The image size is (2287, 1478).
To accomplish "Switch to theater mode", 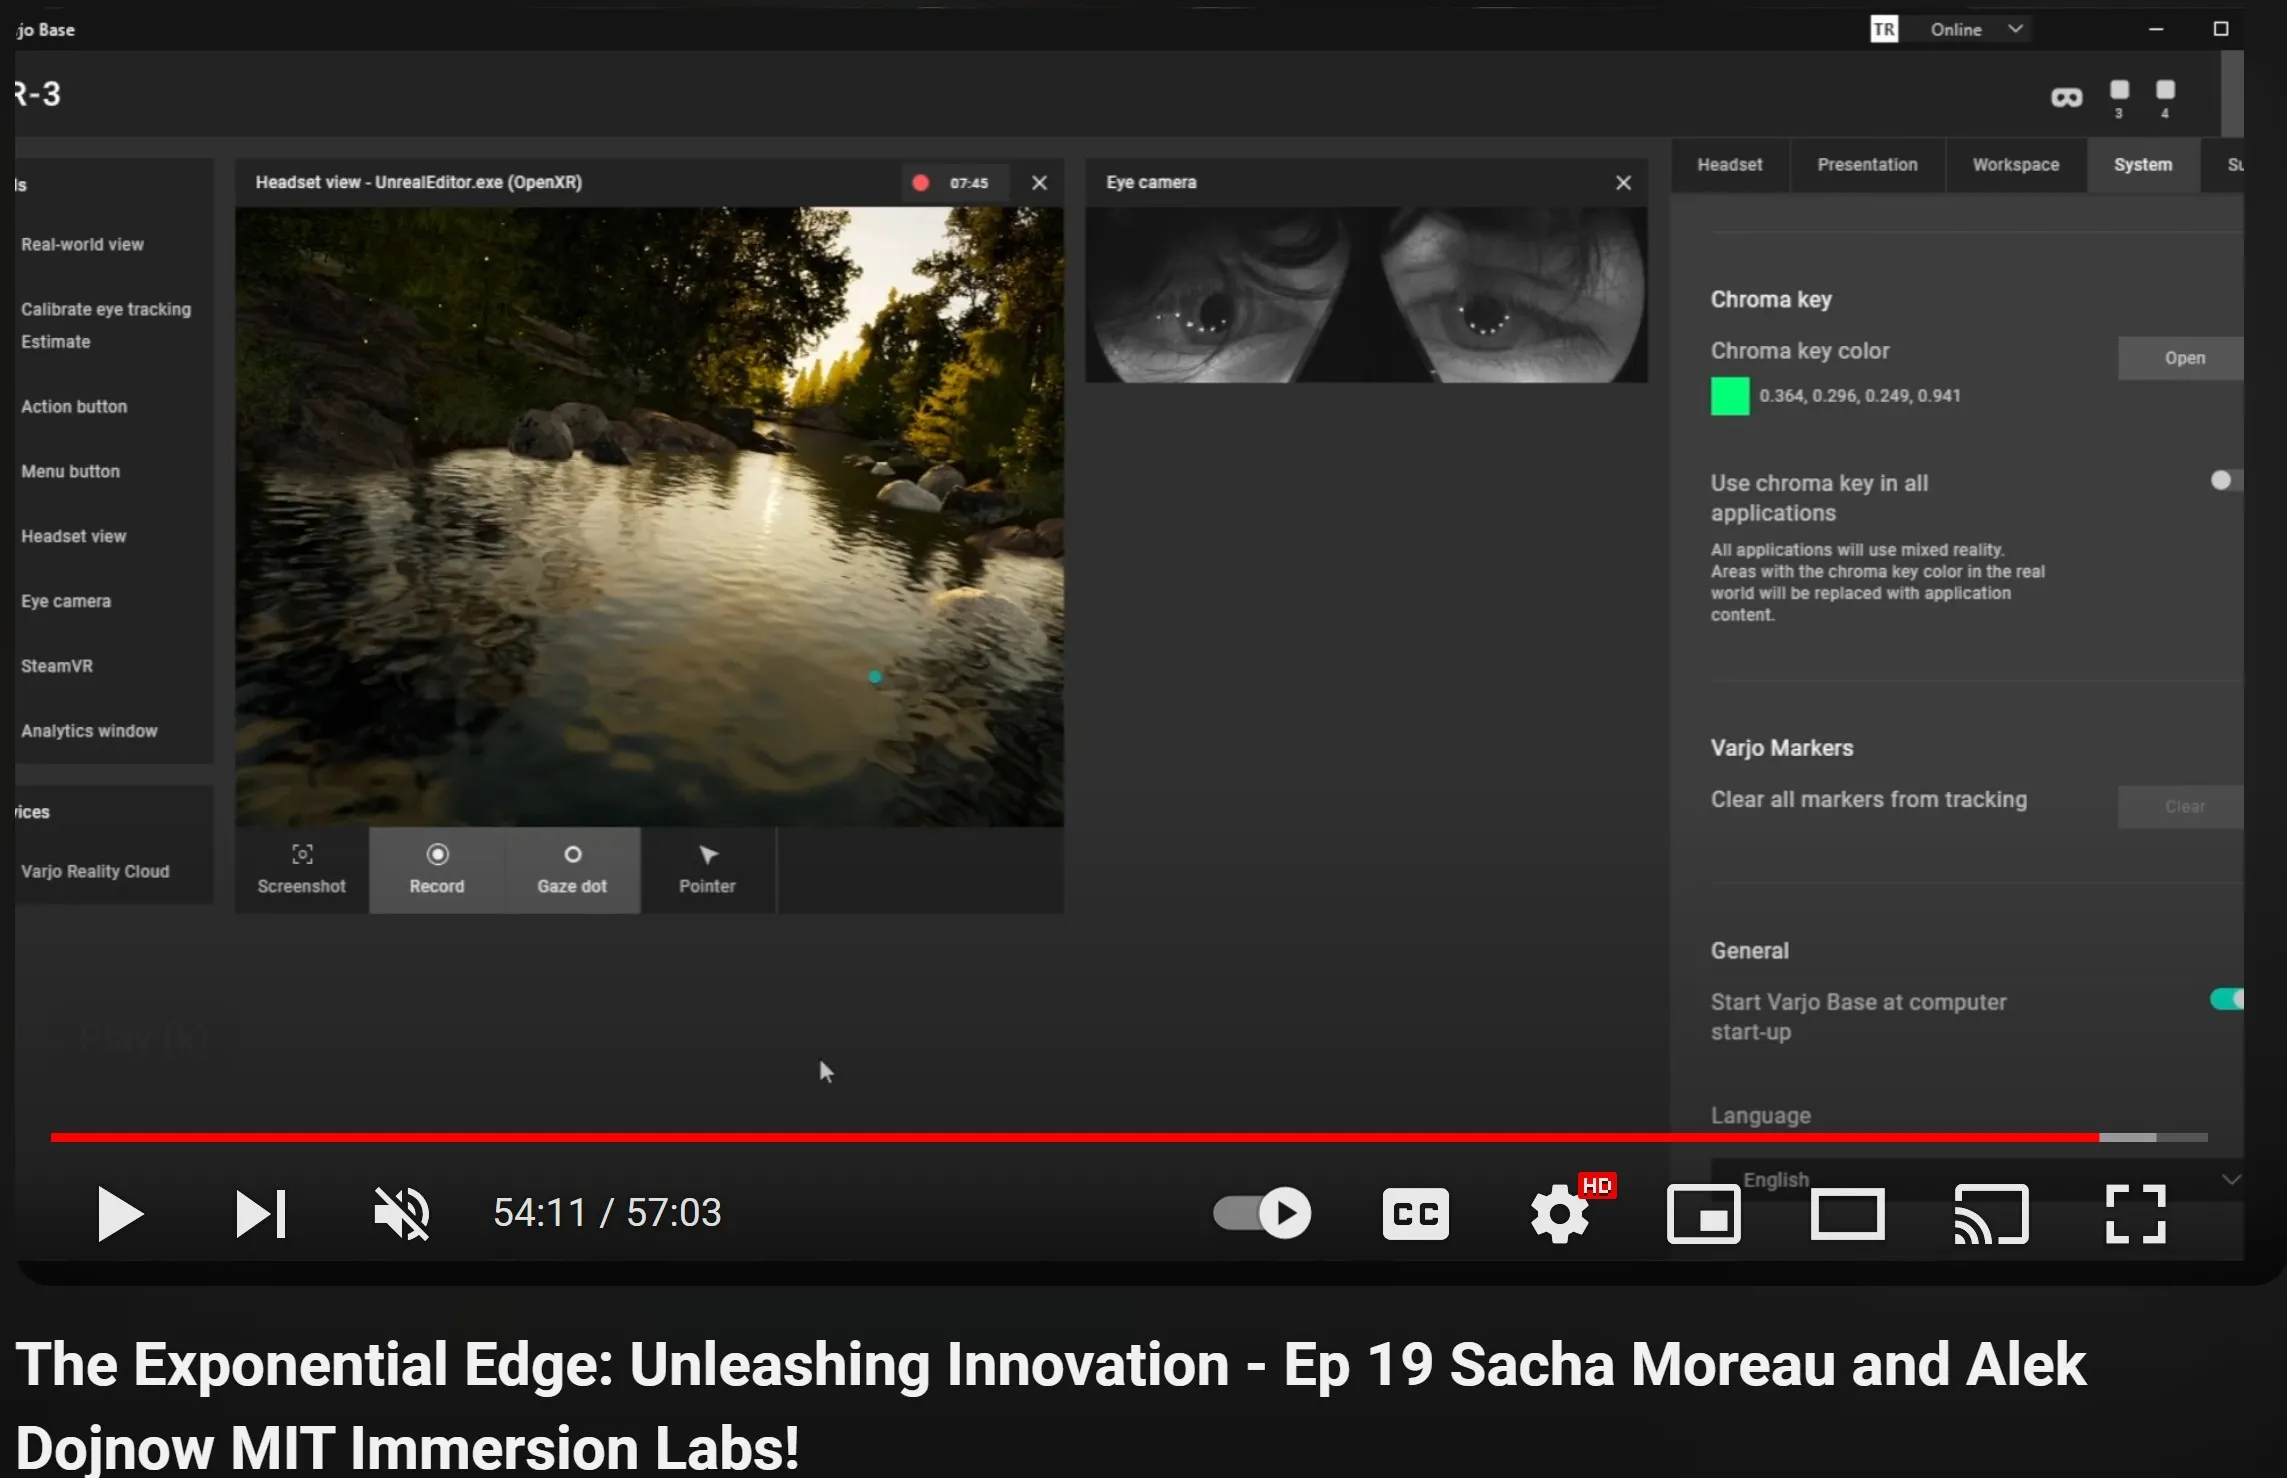I will click(x=1847, y=1214).
